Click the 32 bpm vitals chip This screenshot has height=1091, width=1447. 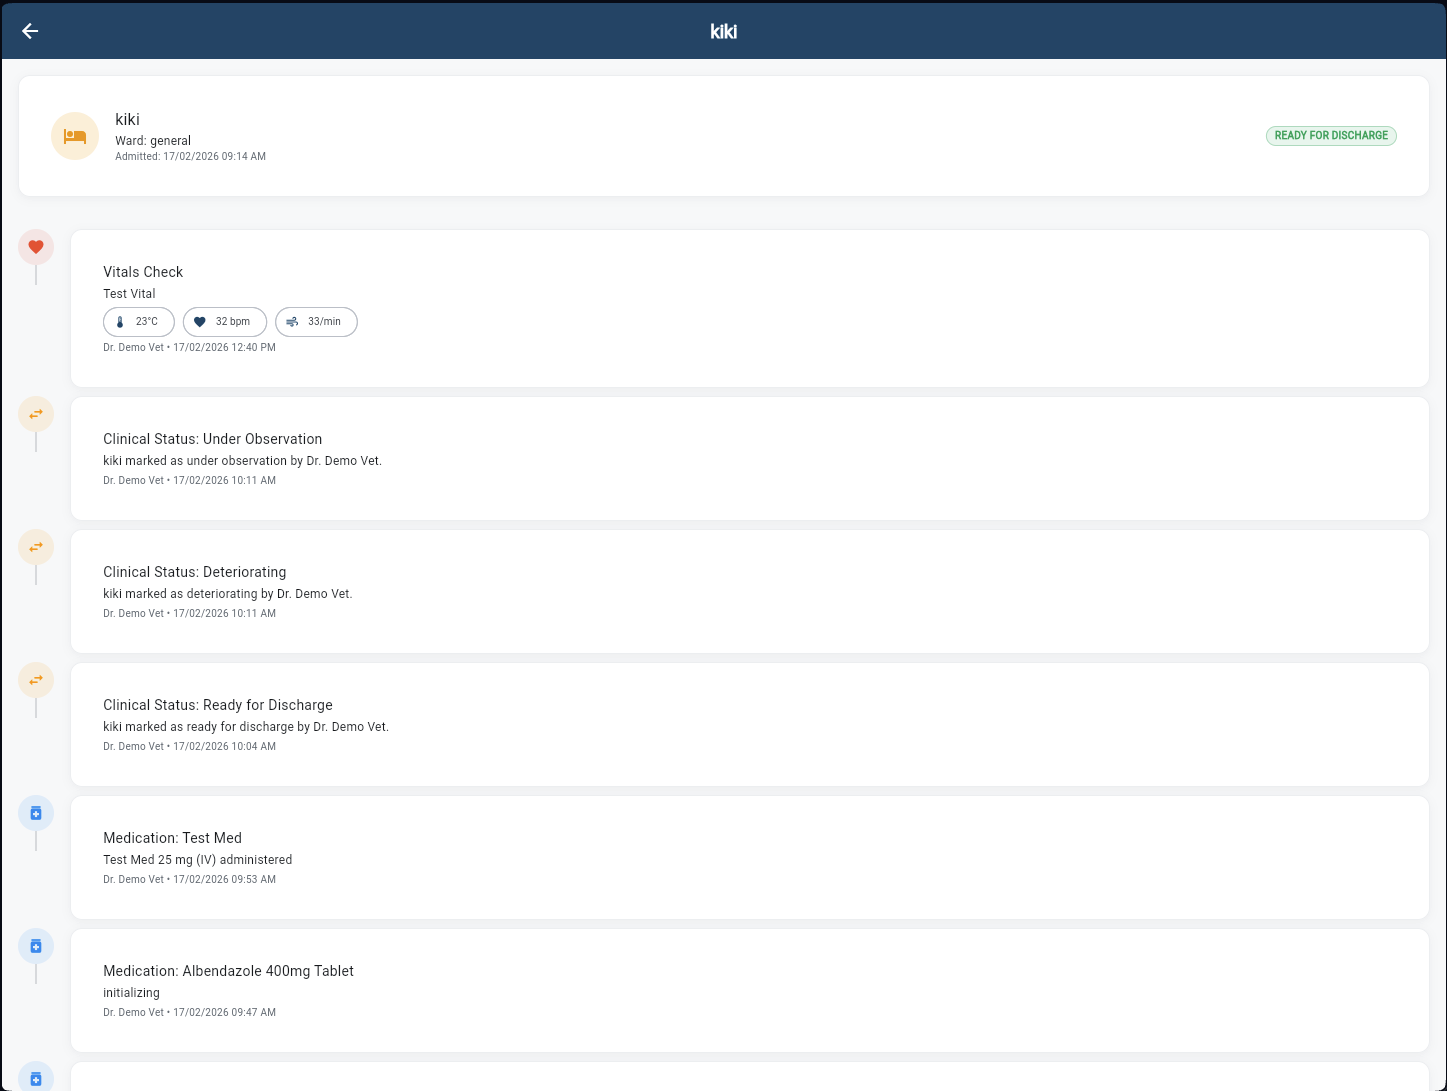[x=224, y=321]
